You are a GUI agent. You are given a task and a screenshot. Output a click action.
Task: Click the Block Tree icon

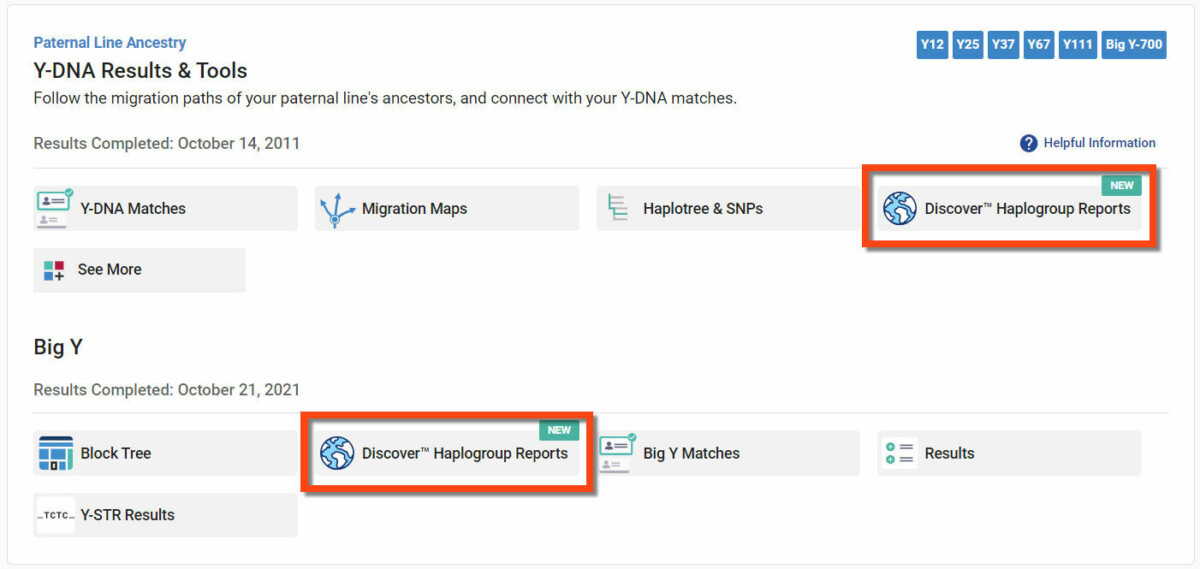[56, 453]
